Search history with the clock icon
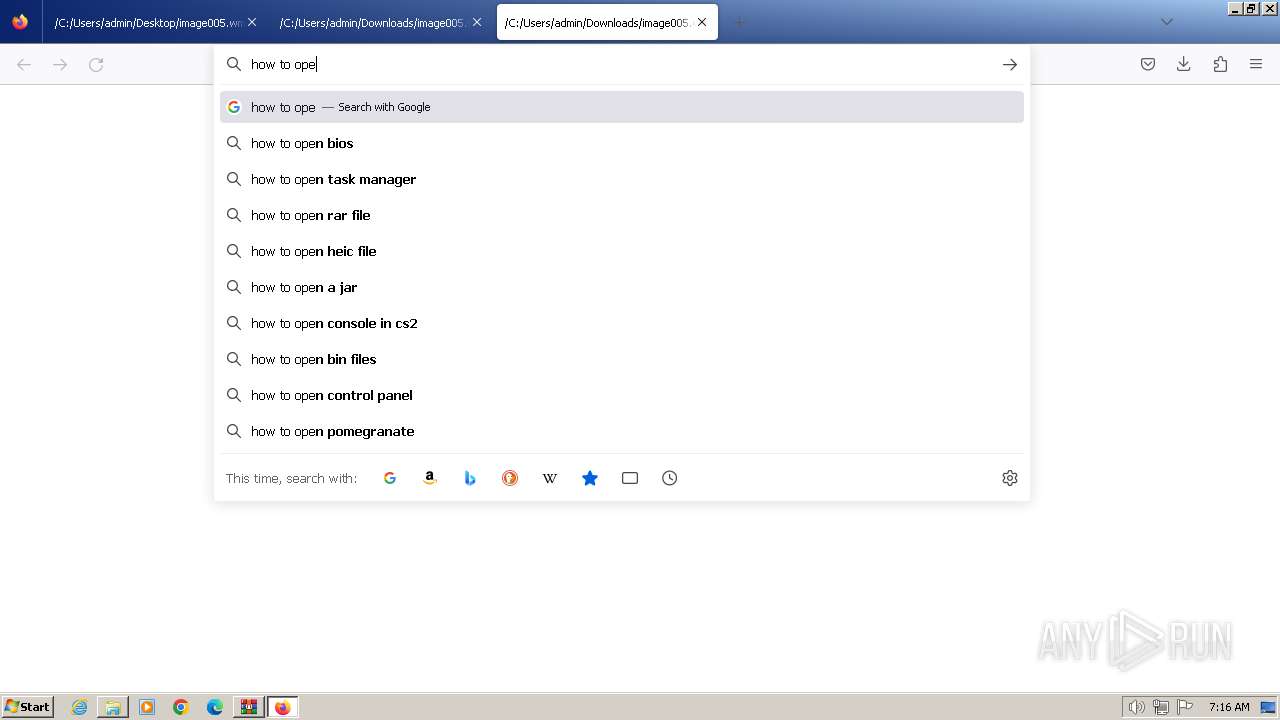Image resolution: width=1280 pixels, height=720 pixels. click(x=670, y=478)
